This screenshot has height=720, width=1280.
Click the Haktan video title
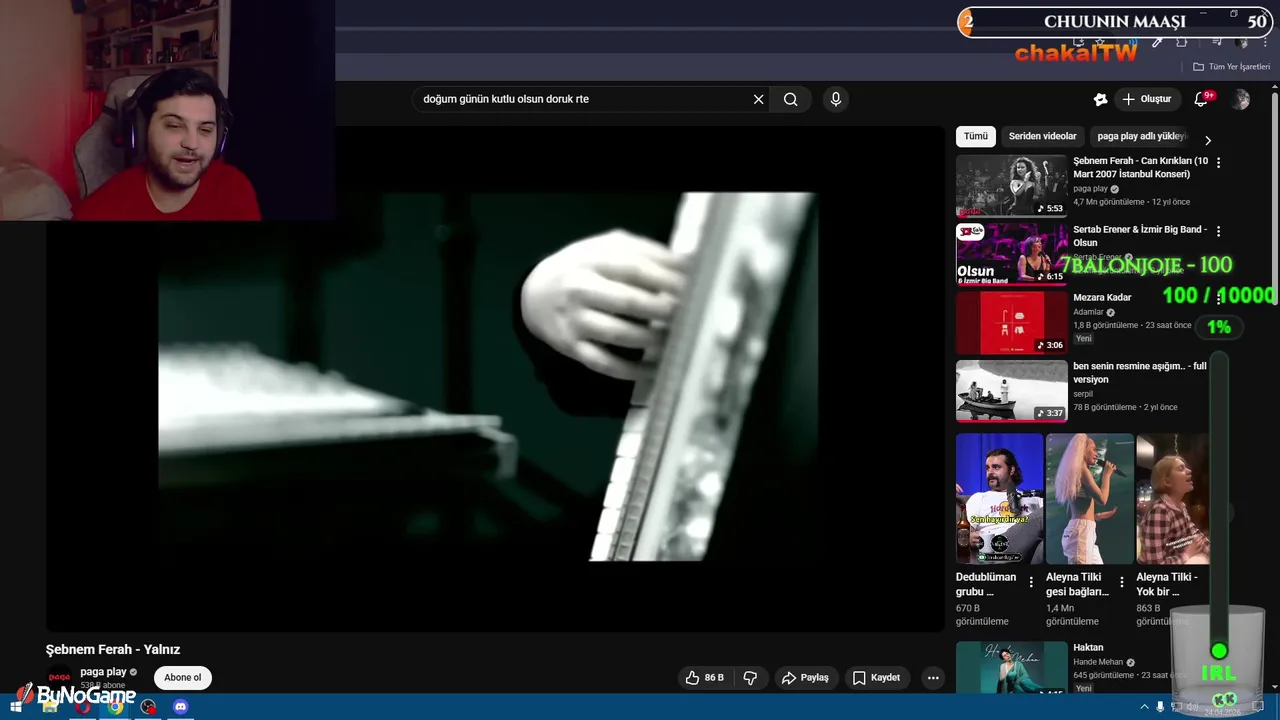1088,648
